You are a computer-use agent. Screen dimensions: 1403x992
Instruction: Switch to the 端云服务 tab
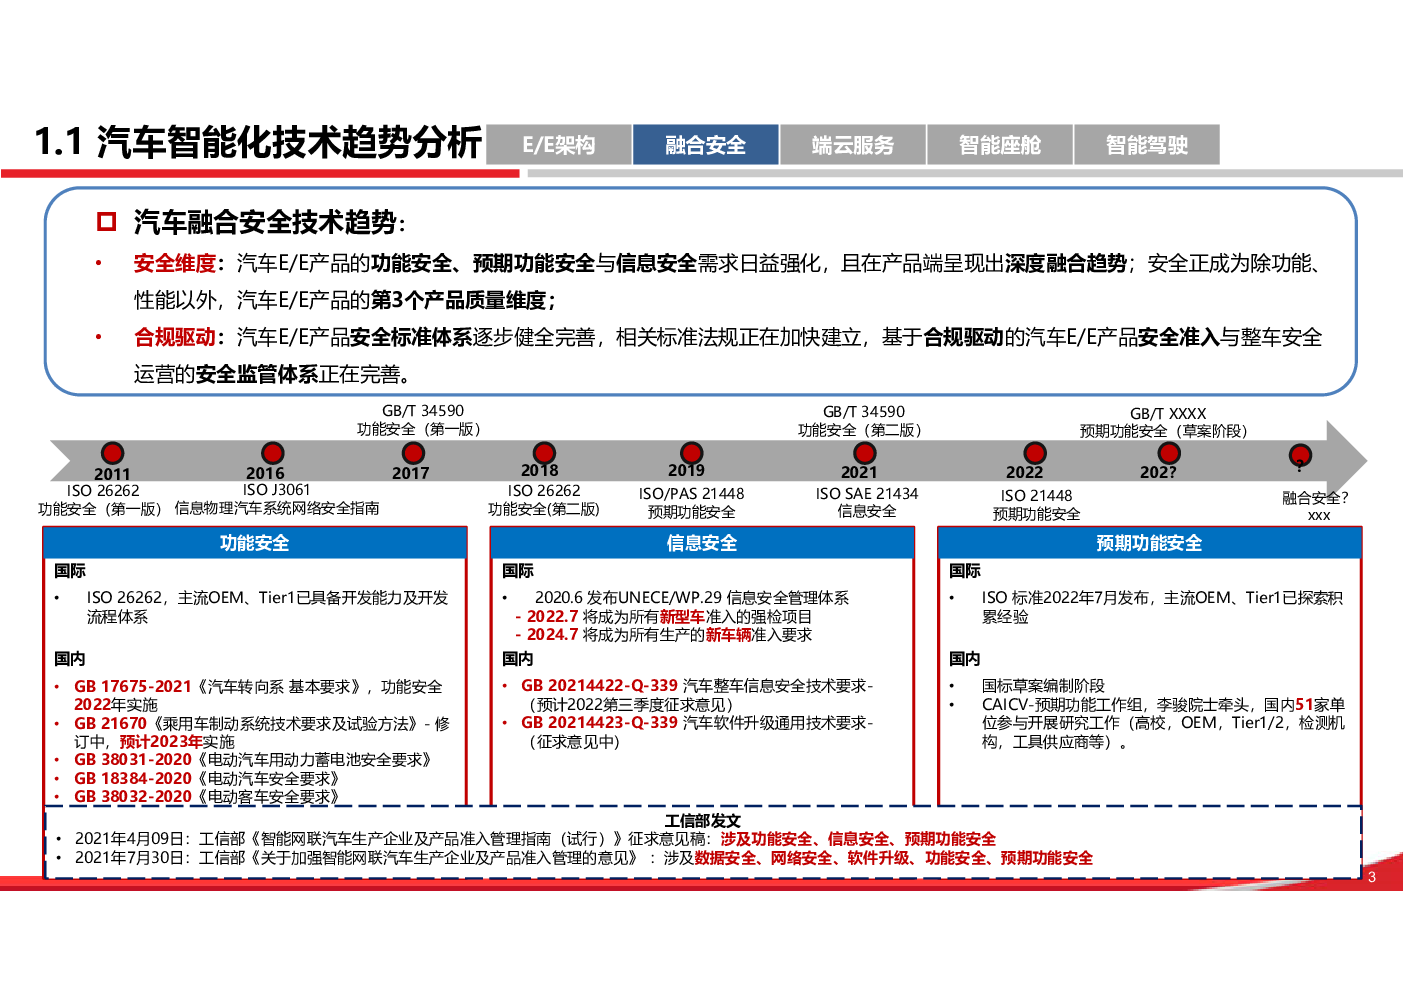point(853,145)
